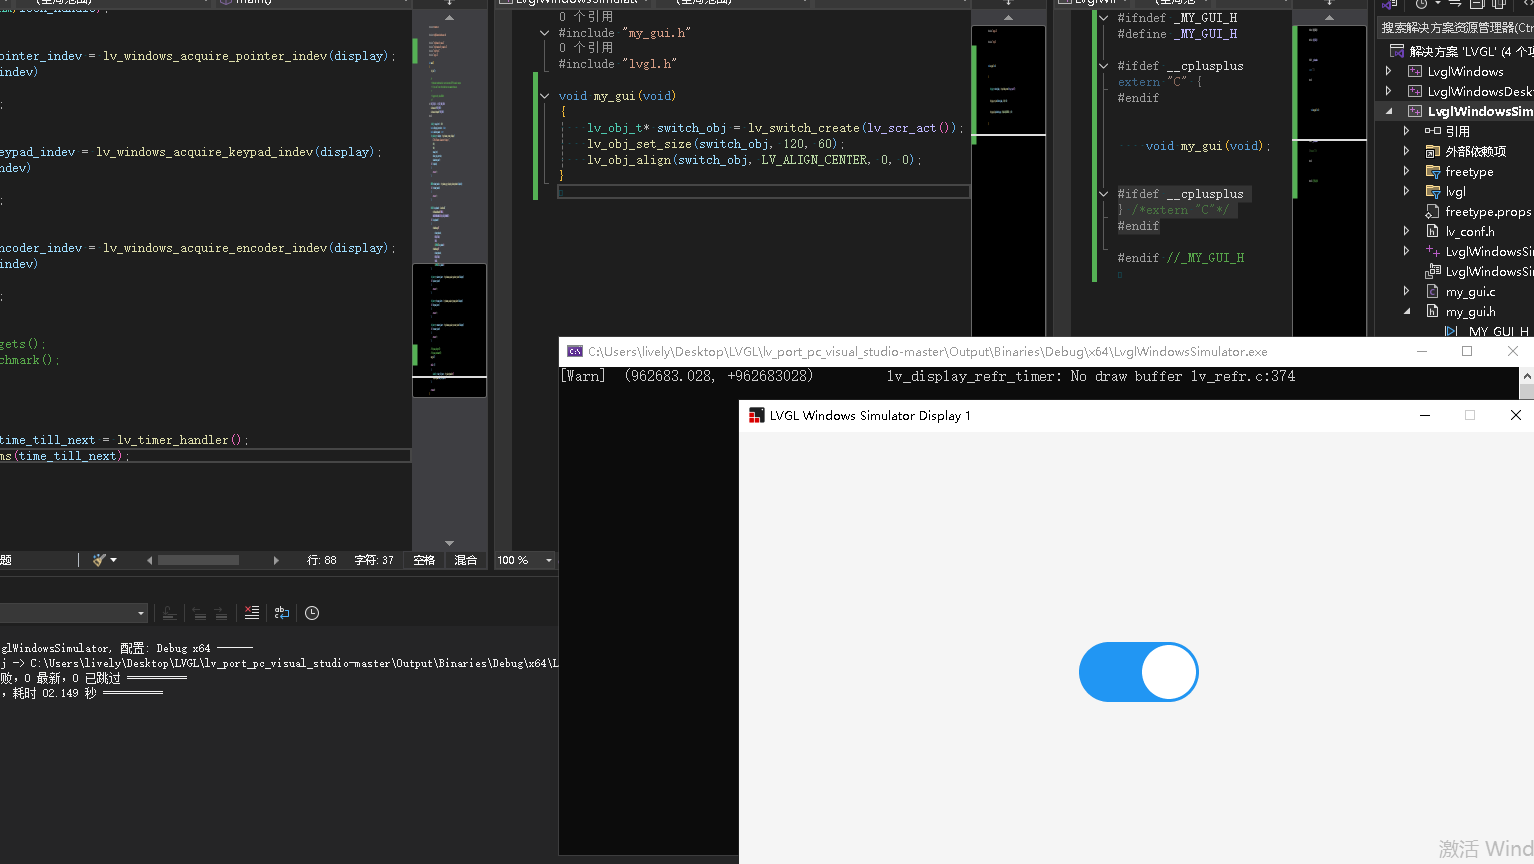Image resolution: width=1534 pixels, height=864 pixels.
Task: Collapse the #ifndef _MY_GUI_H block
Action: point(1104,18)
